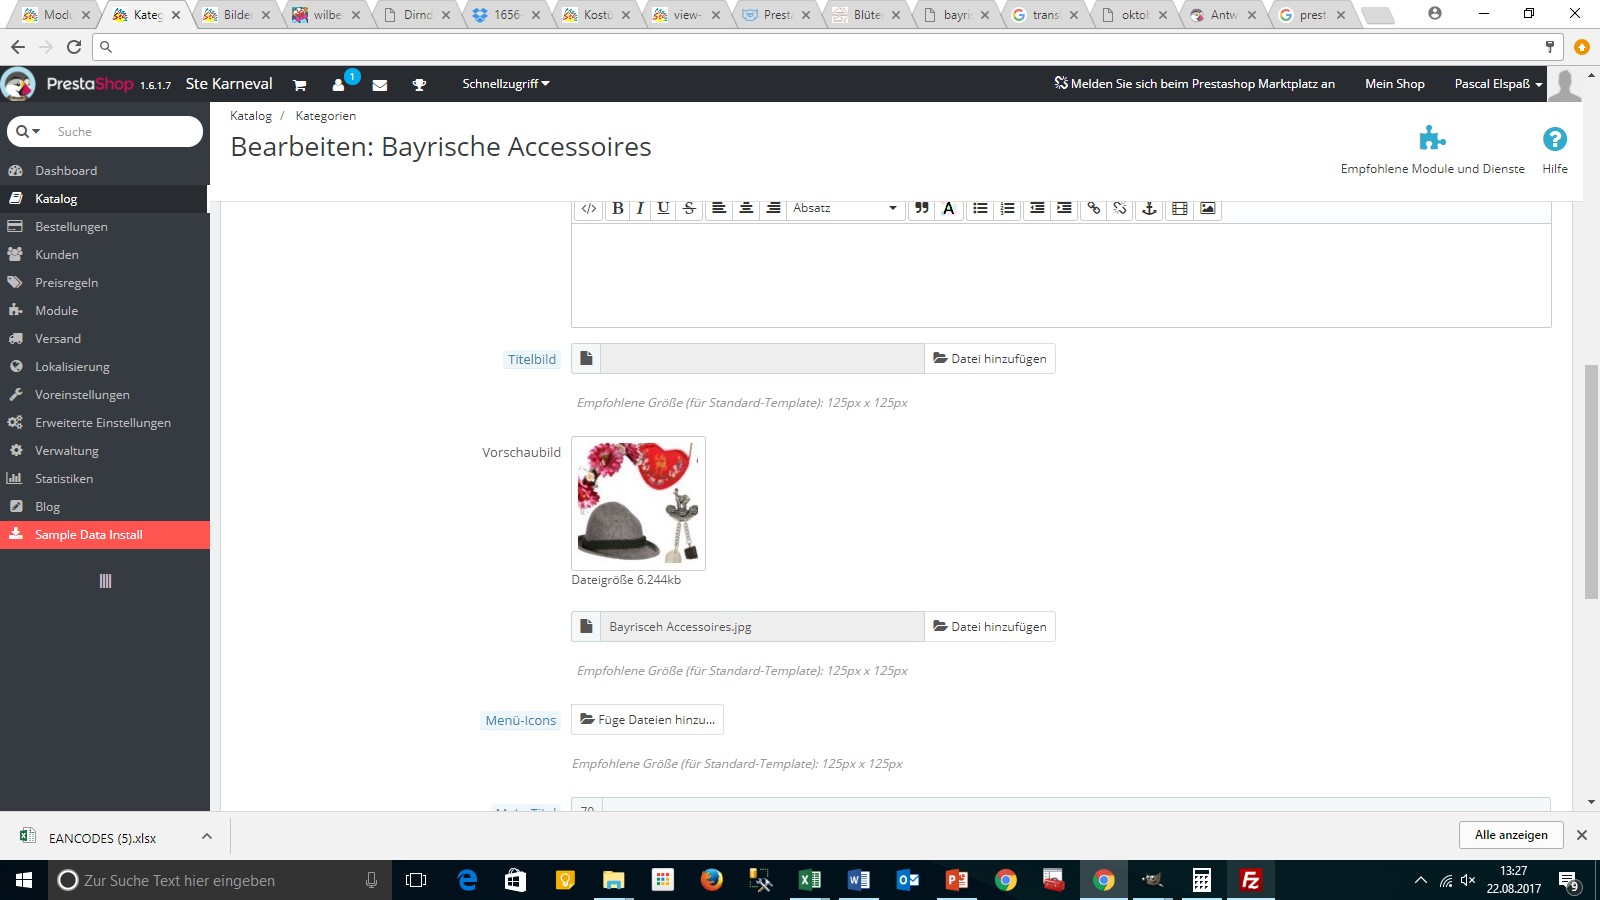Screen dimensions: 1600x900
Task: Open Mein Shop link in header
Action: click(1395, 84)
